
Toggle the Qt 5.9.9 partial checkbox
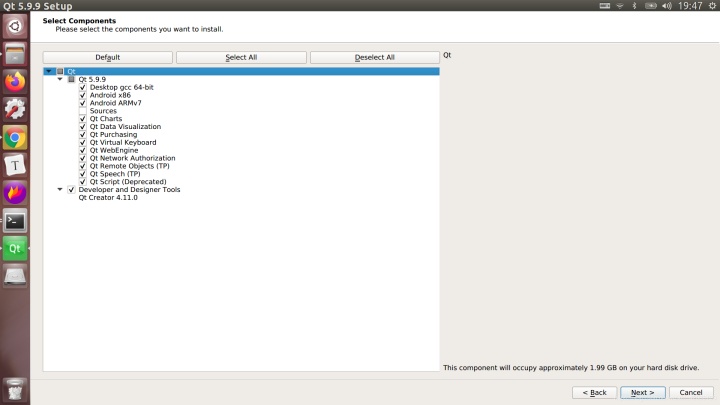(71, 79)
